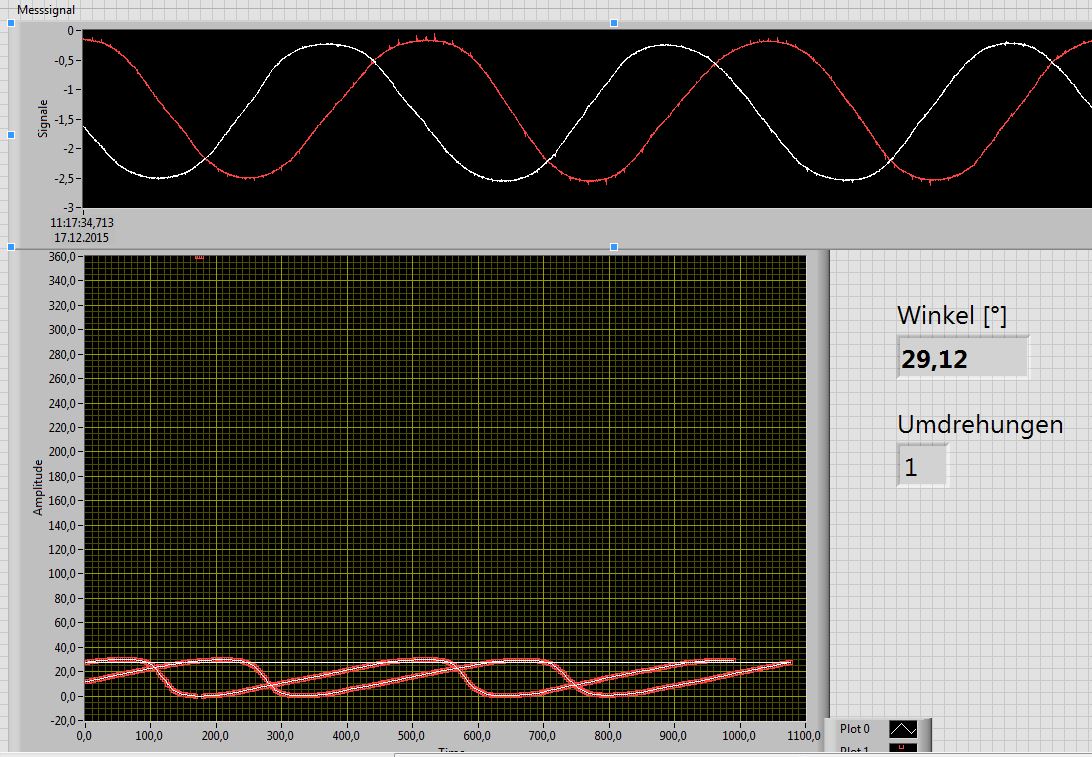The height and width of the screenshot is (757, 1092).
Task: Select the Umdrehungen value field
Action: [x=921, y=466]
